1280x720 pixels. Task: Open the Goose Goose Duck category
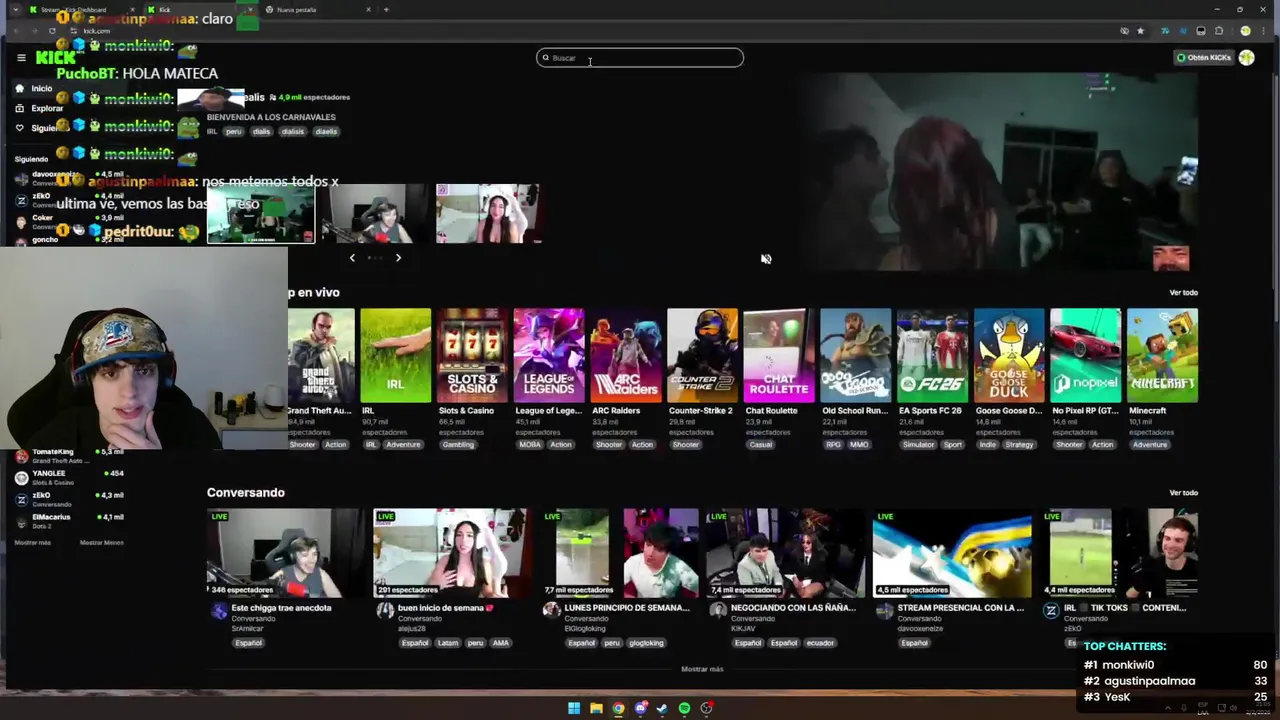pos(1009,355)
